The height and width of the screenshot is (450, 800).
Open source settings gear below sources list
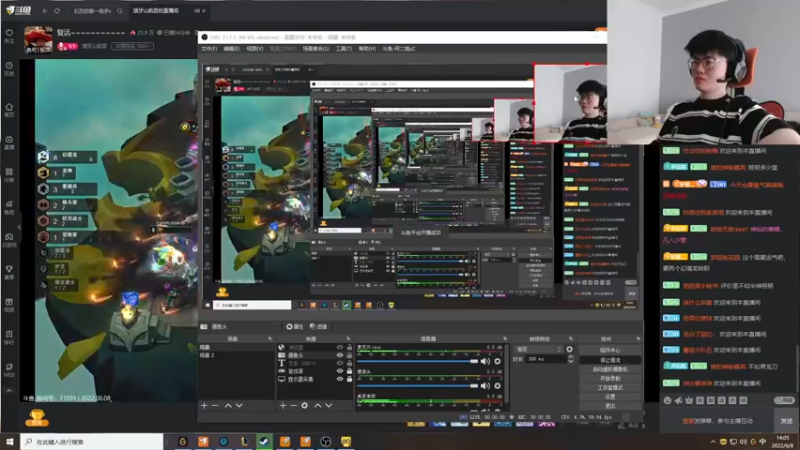click(305, 405)
